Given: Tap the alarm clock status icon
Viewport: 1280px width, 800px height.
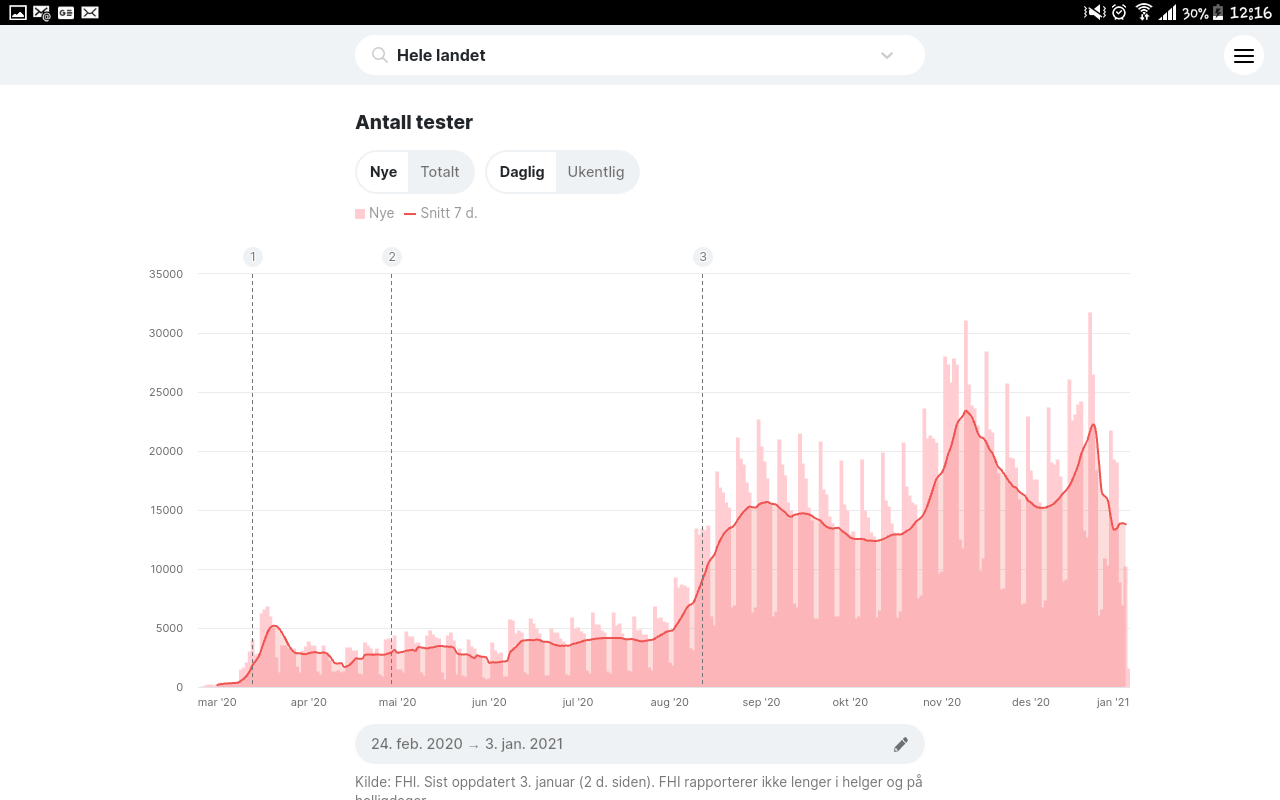Looking at the screenshot, I should coord(1119,12).
